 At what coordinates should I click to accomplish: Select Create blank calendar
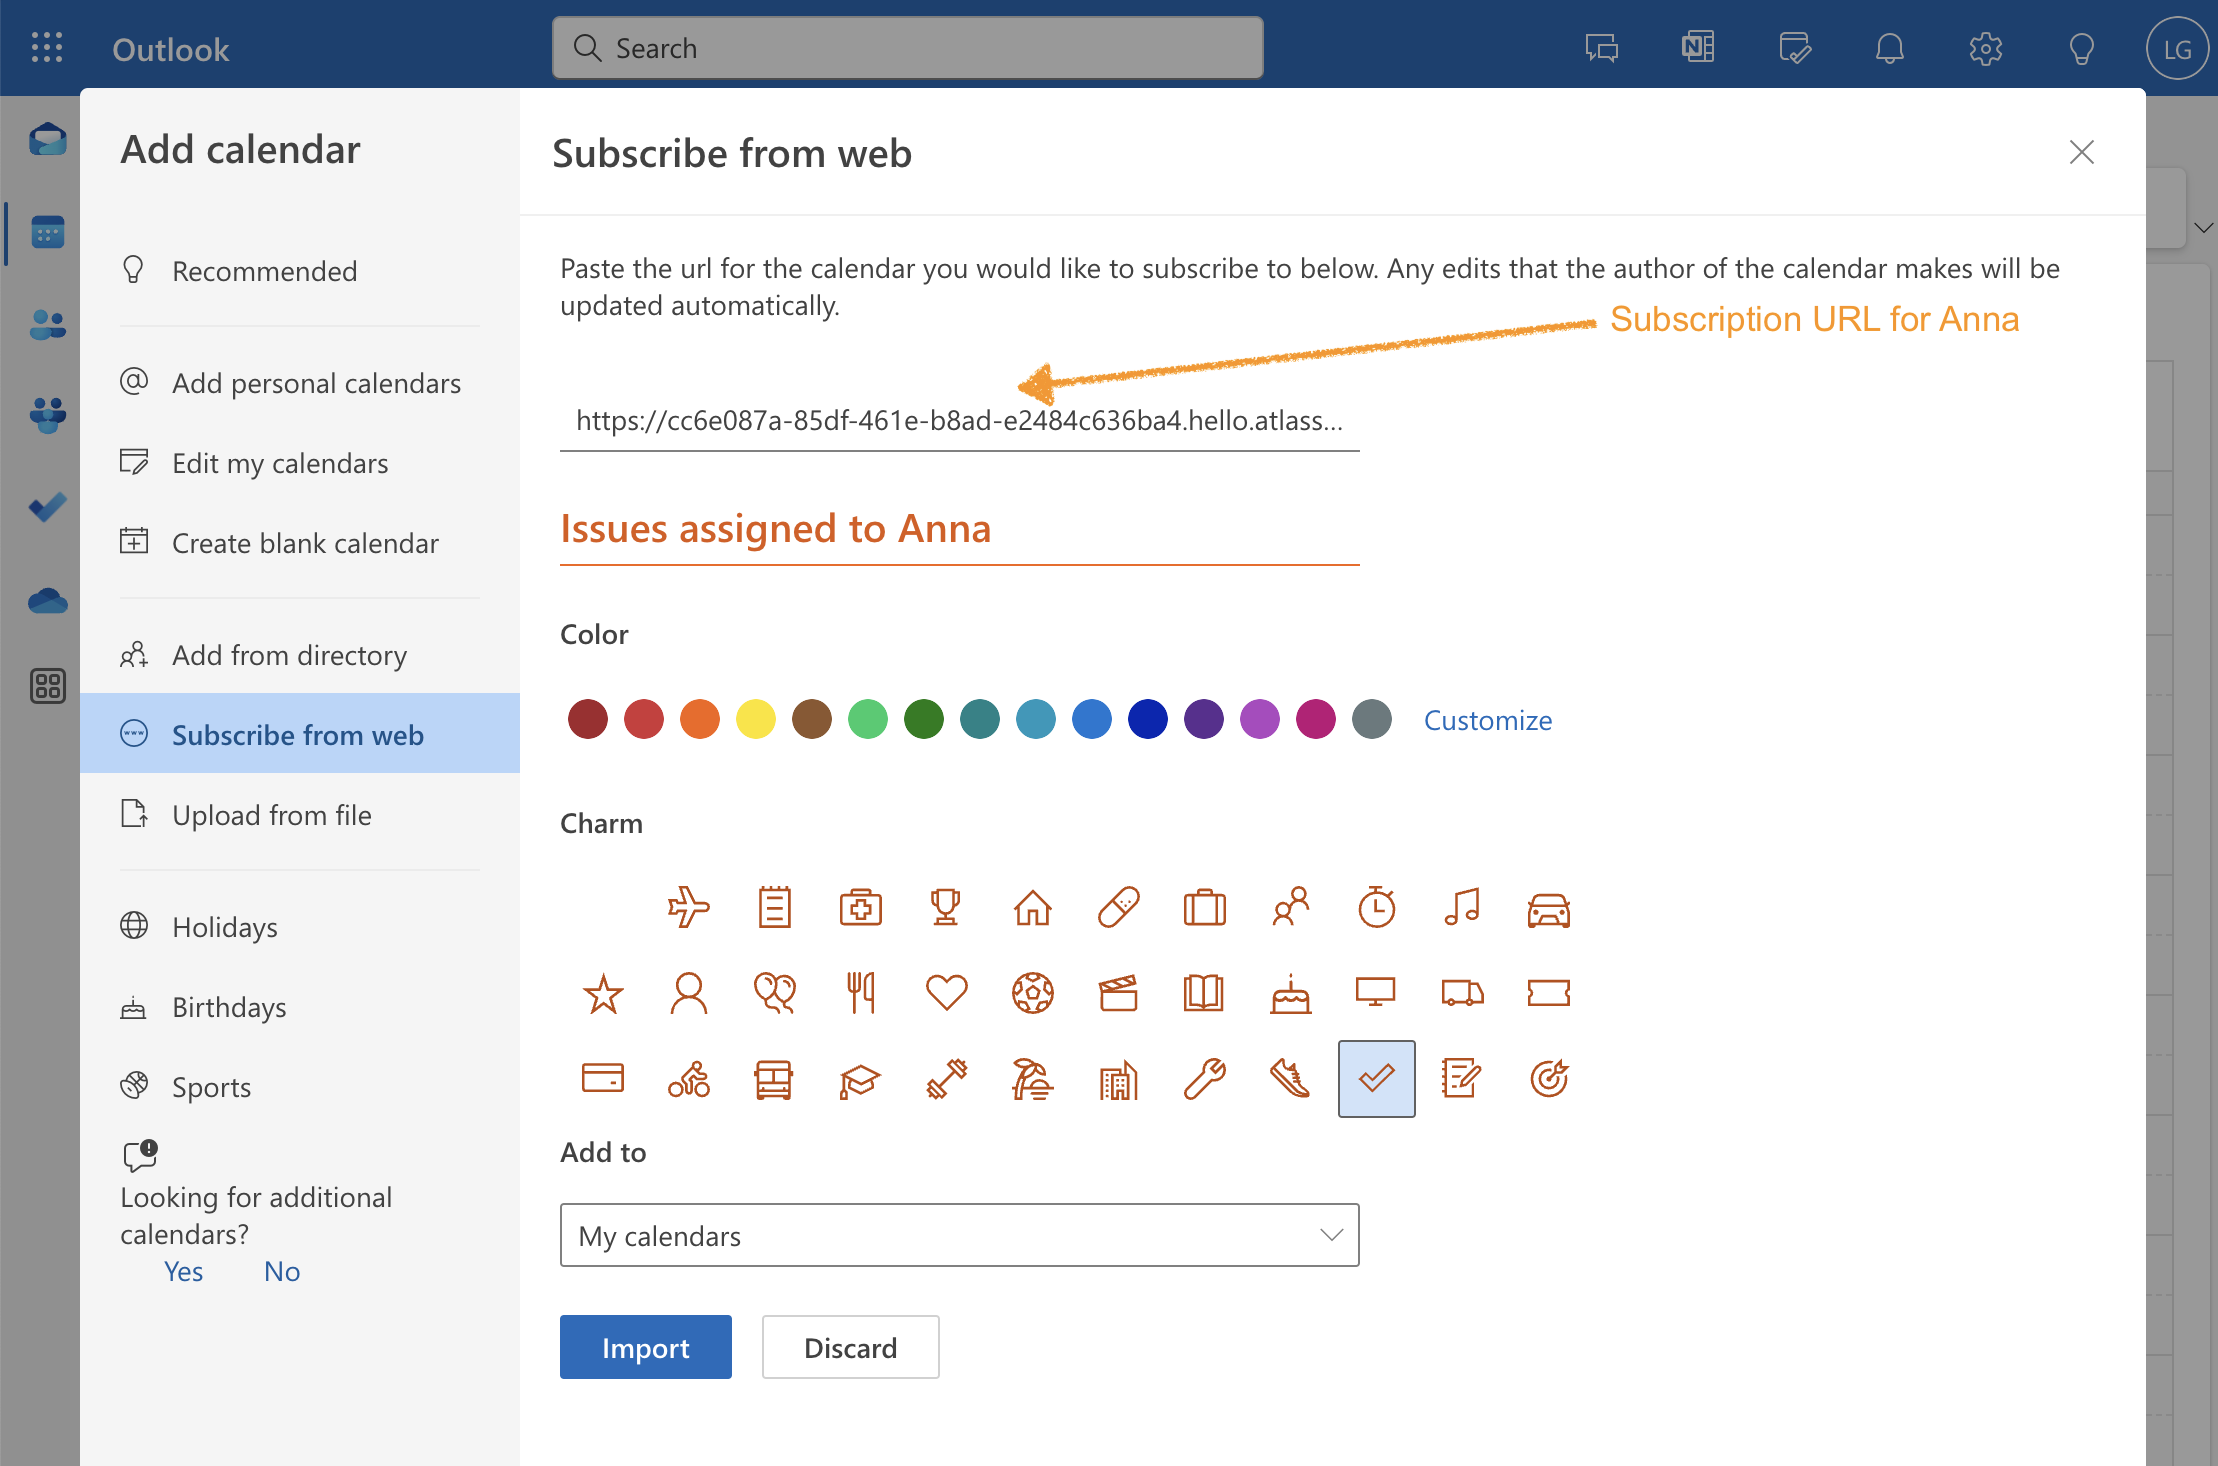tap(300, 543)
